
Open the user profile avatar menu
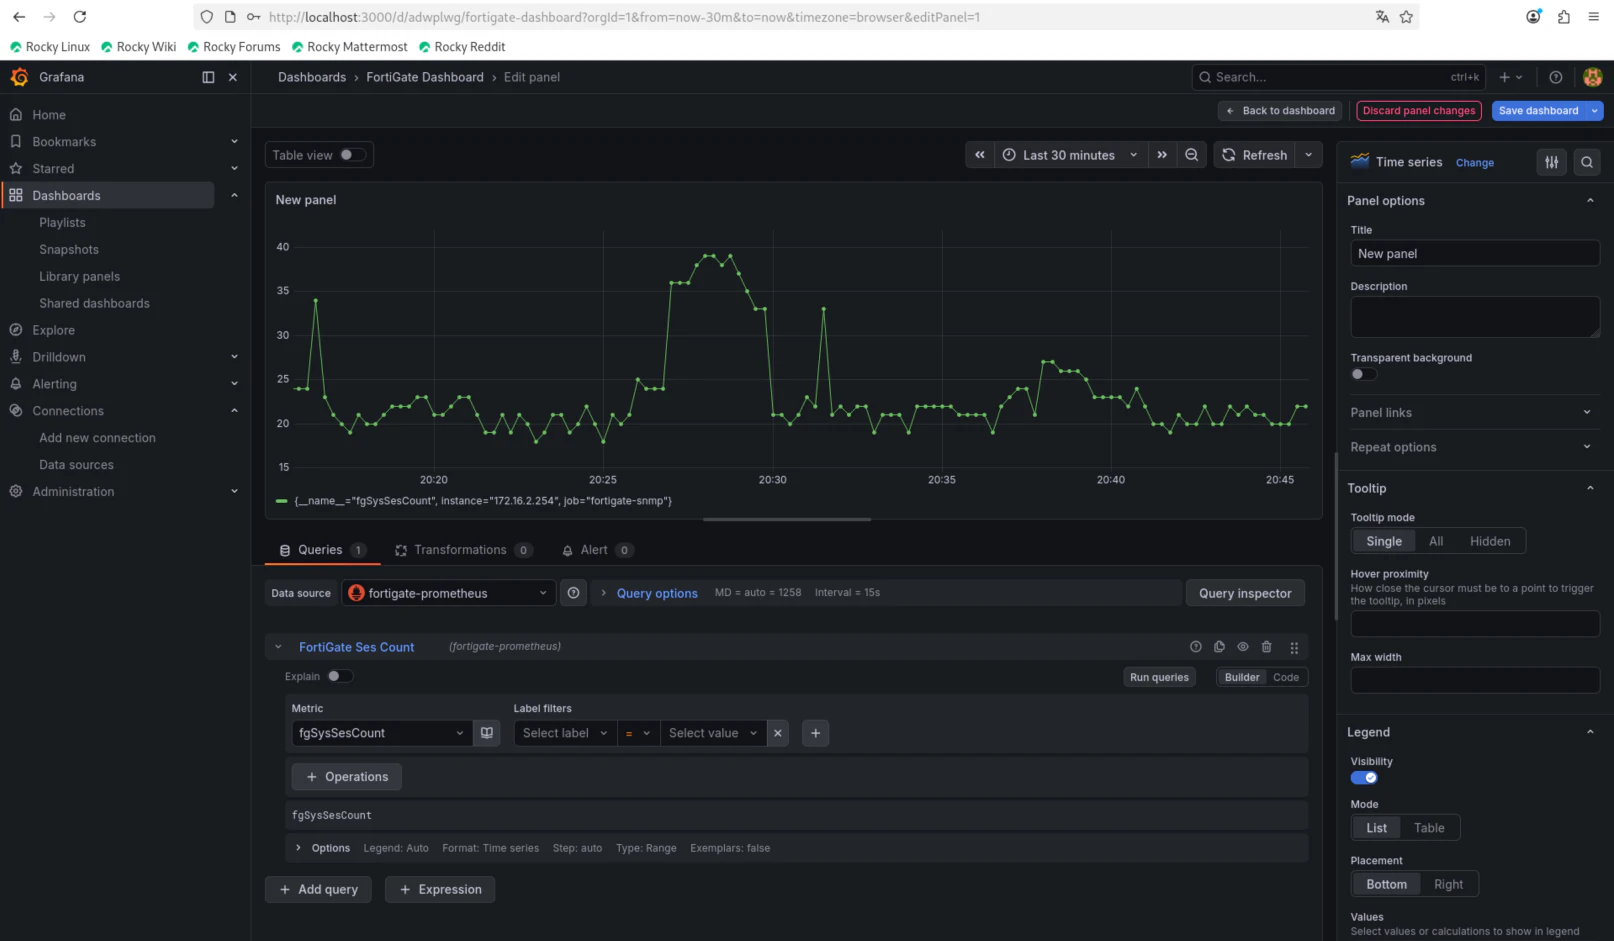[x=1593, y=77]
